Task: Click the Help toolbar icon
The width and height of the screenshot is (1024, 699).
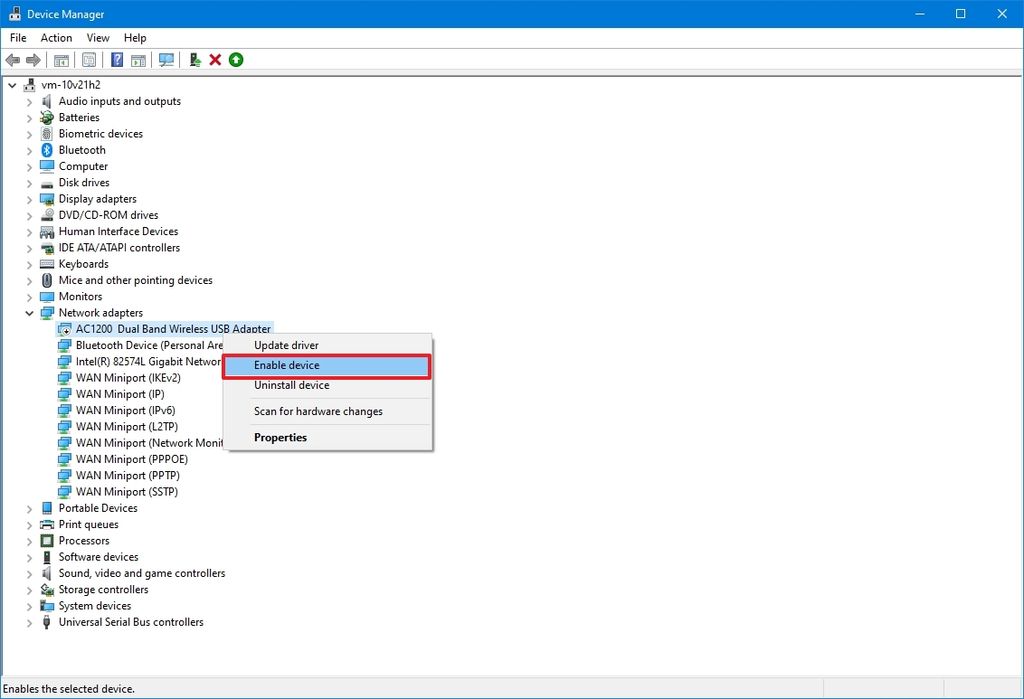Action: pos(116,60)
